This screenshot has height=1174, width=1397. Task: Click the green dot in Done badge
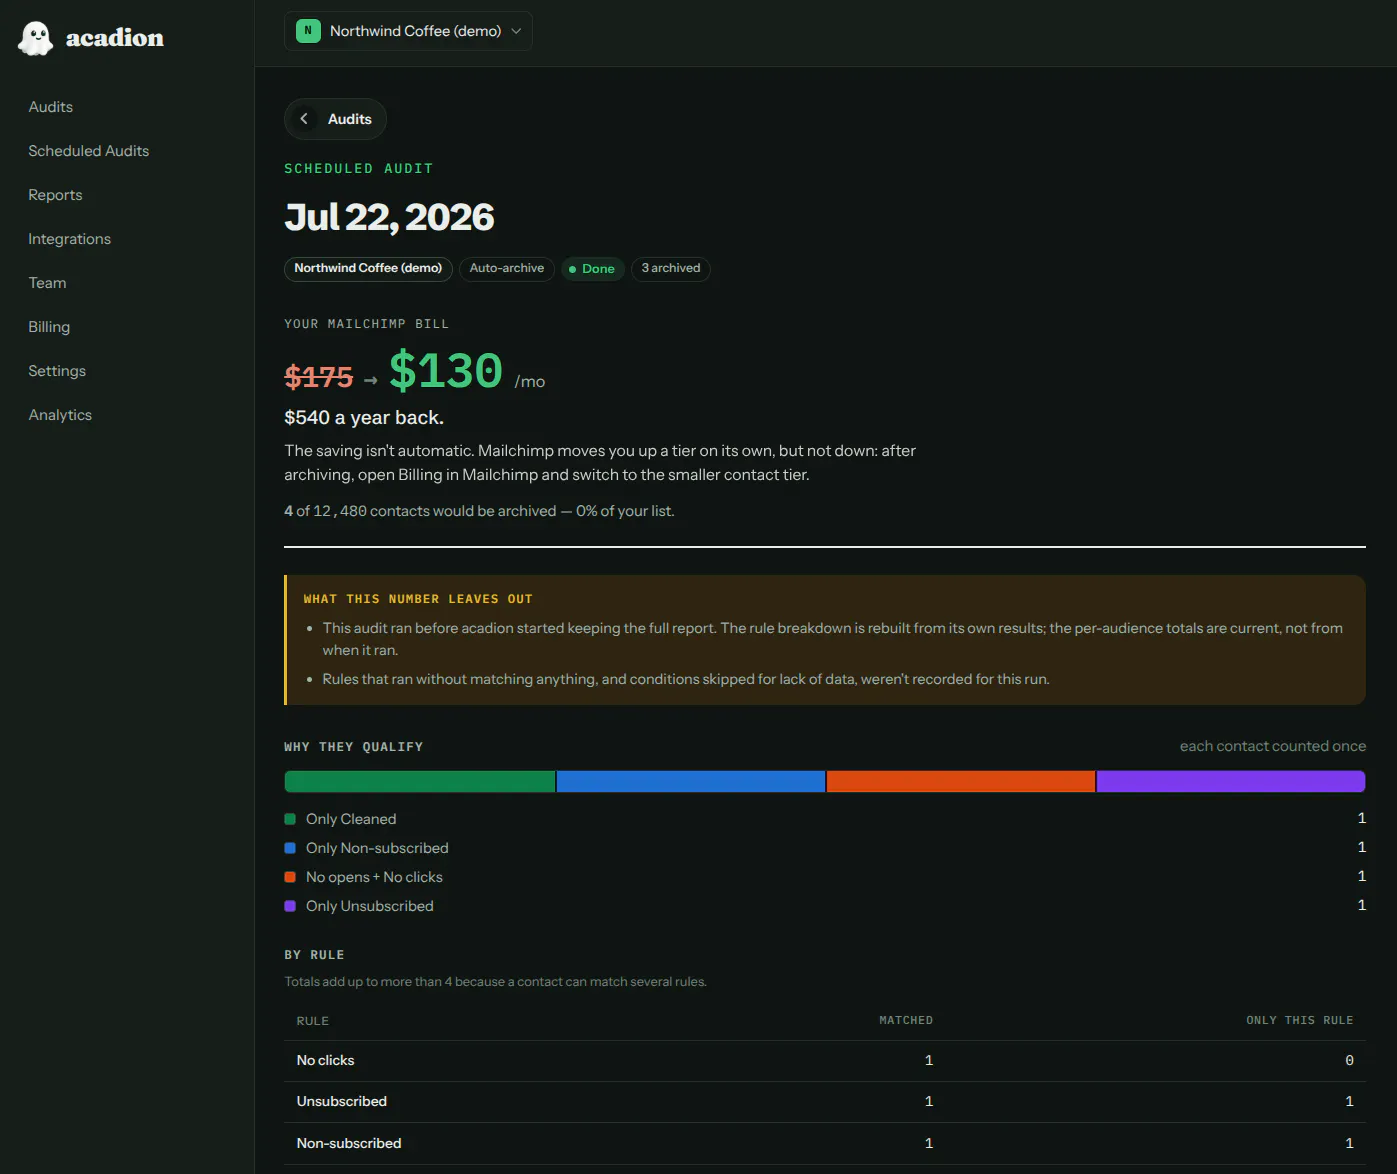click(x=573, y=269)
